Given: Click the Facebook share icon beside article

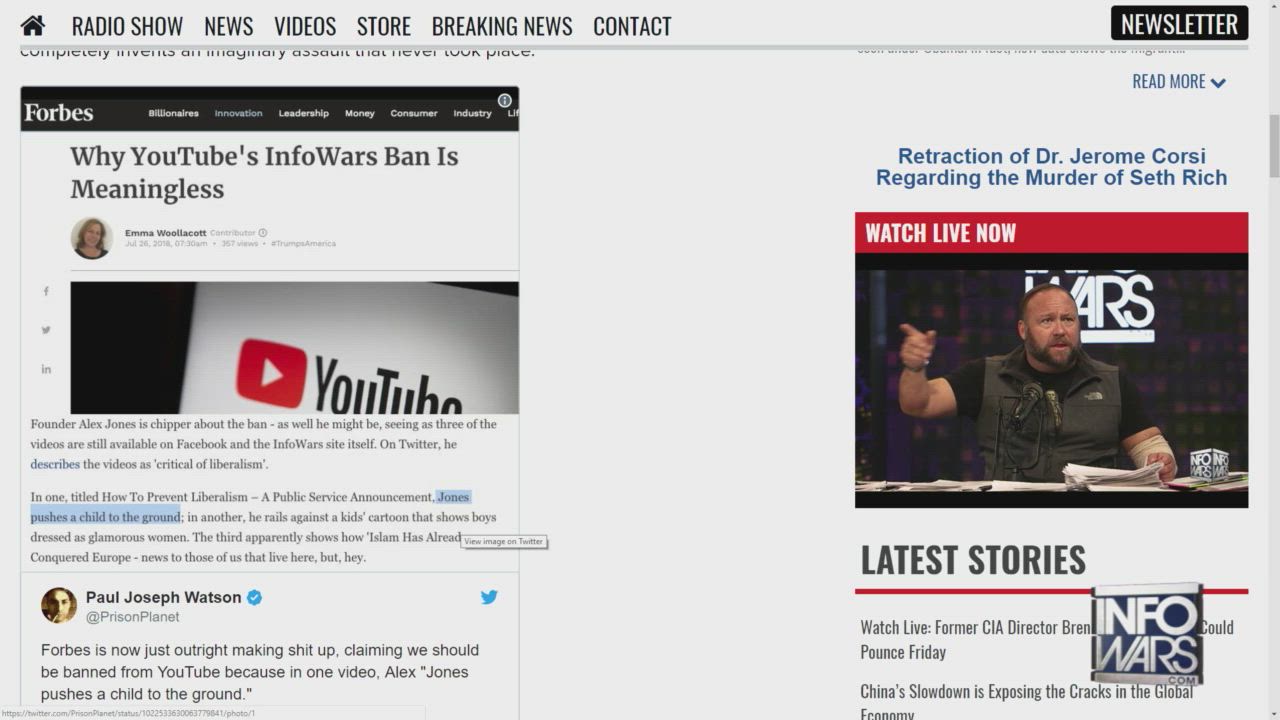Looking at the screenshot, I should 46,291.
